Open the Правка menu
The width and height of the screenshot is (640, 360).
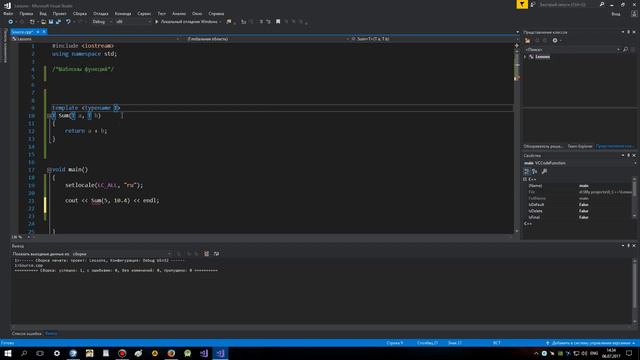pos(26,13)
